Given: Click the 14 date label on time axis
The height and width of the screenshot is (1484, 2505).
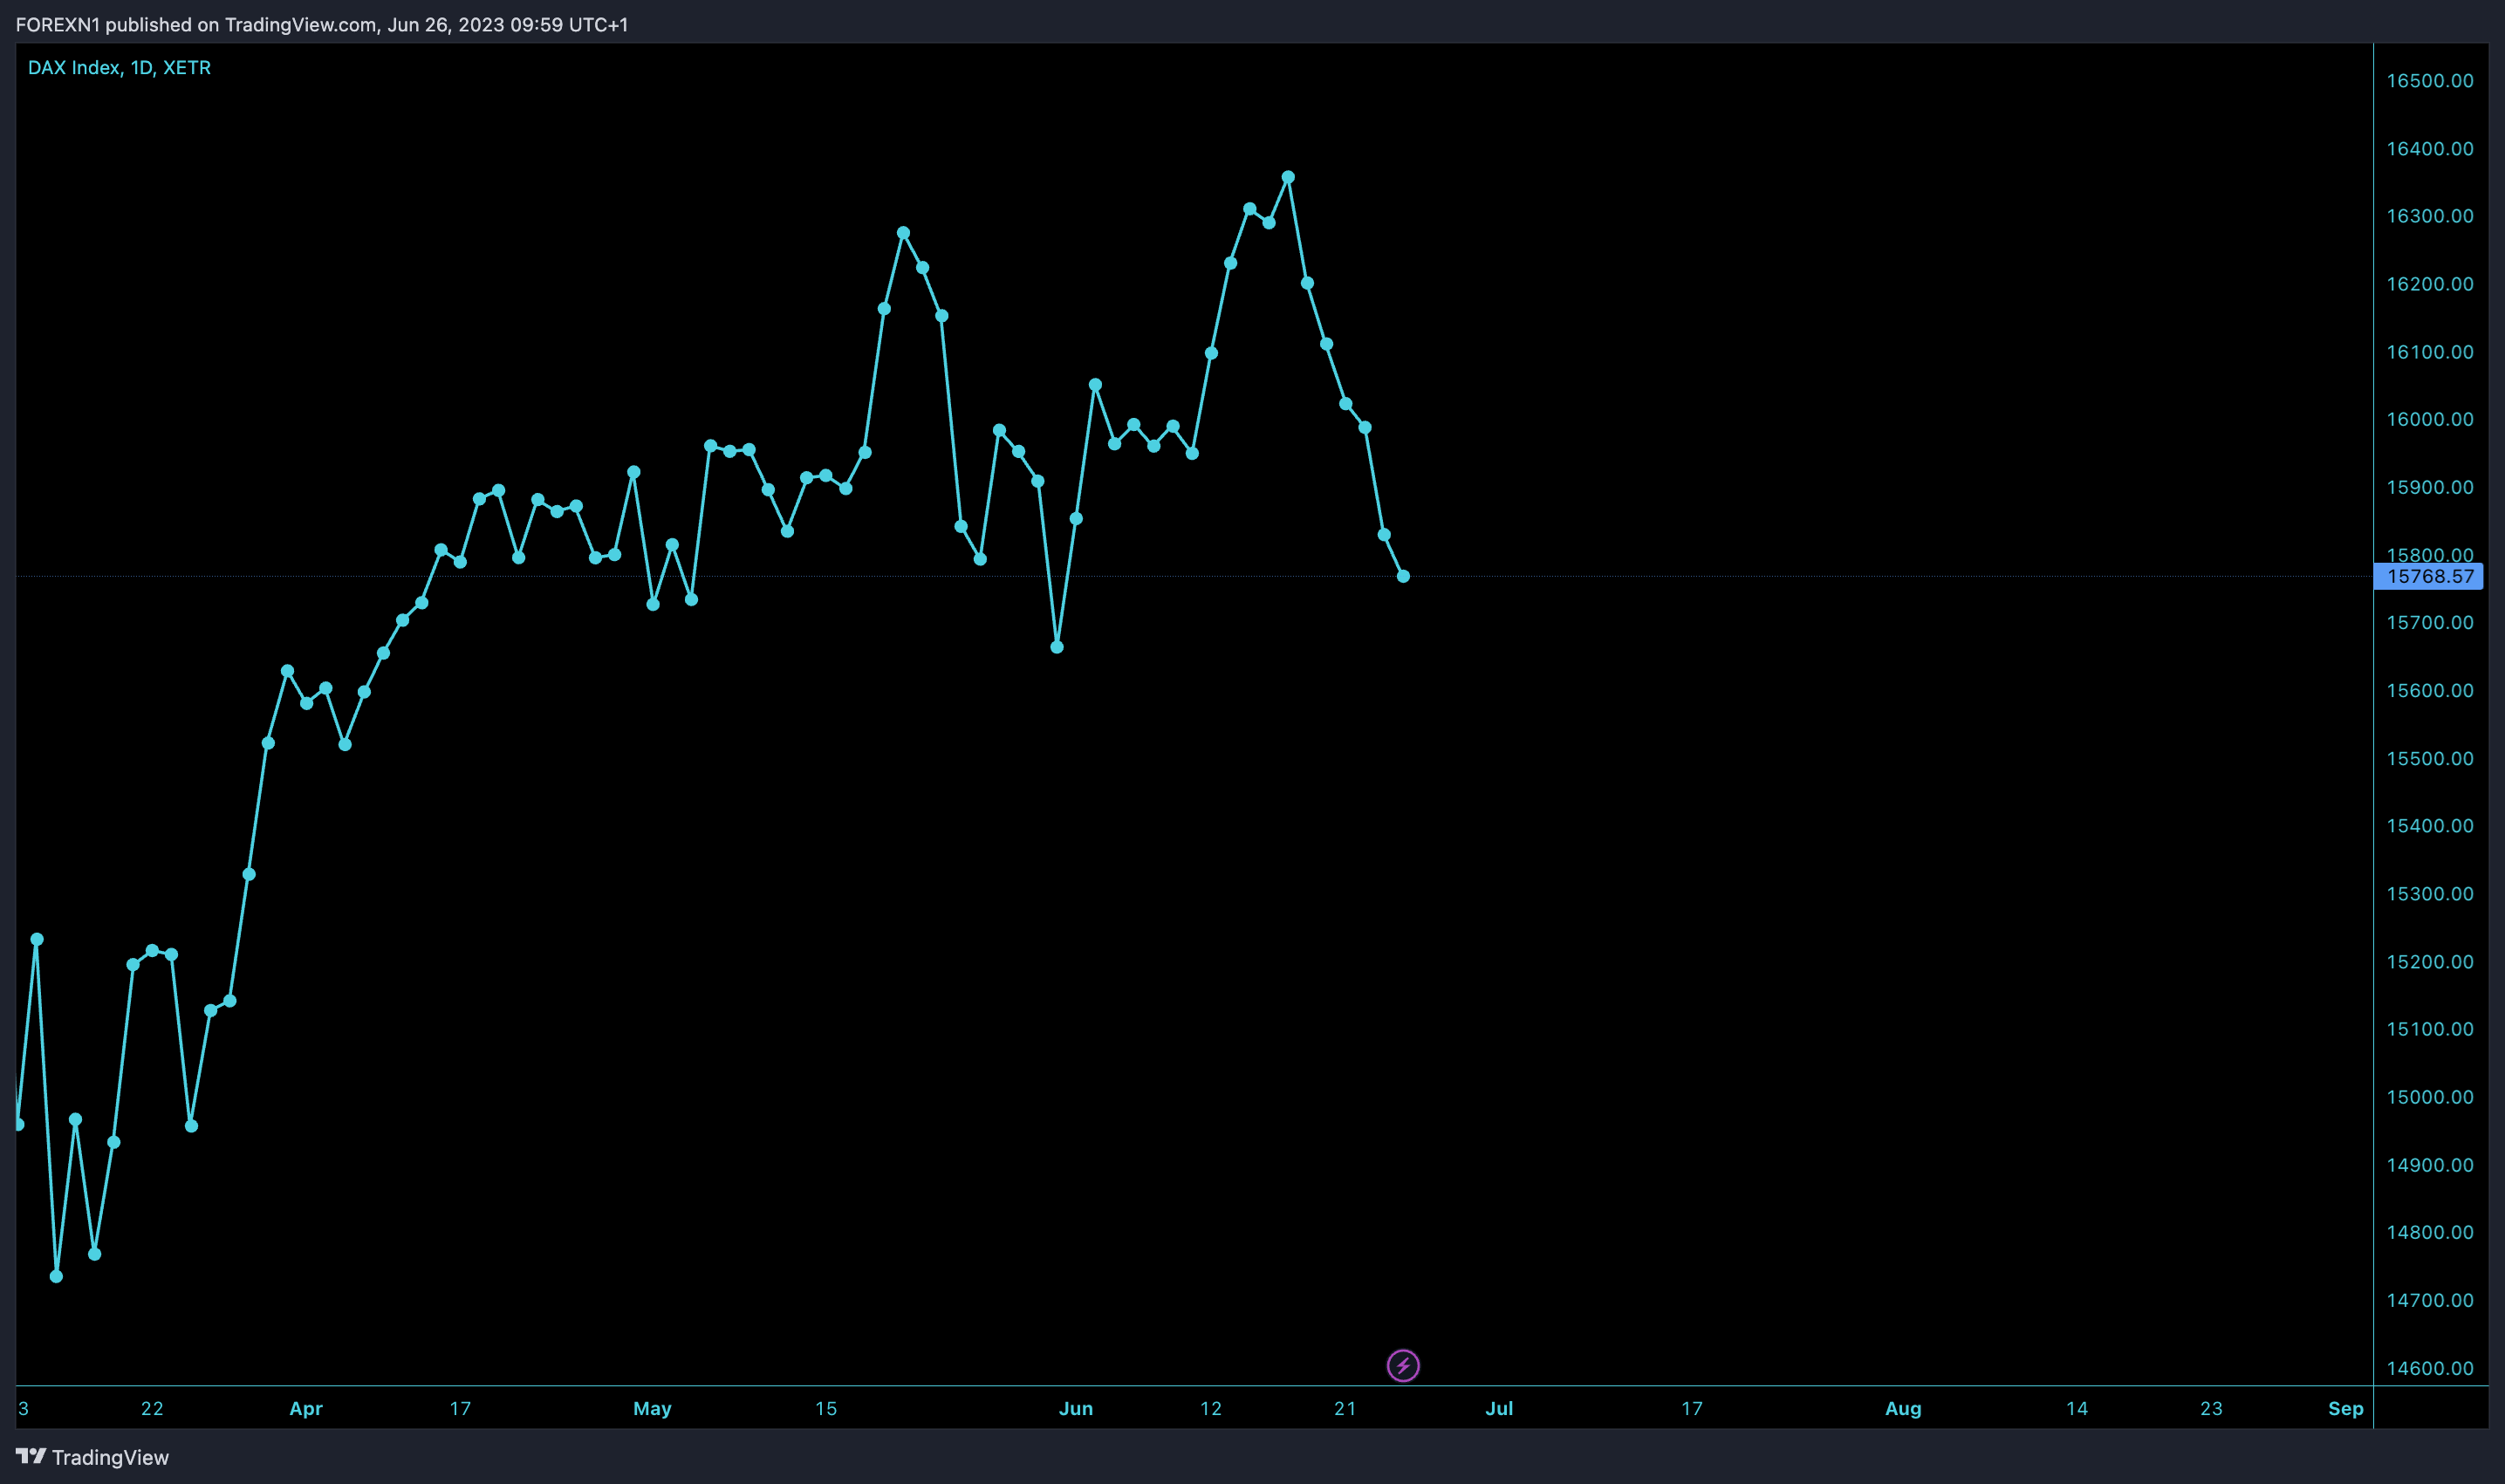Looking at the screenshot, I should (2077, 1409).
